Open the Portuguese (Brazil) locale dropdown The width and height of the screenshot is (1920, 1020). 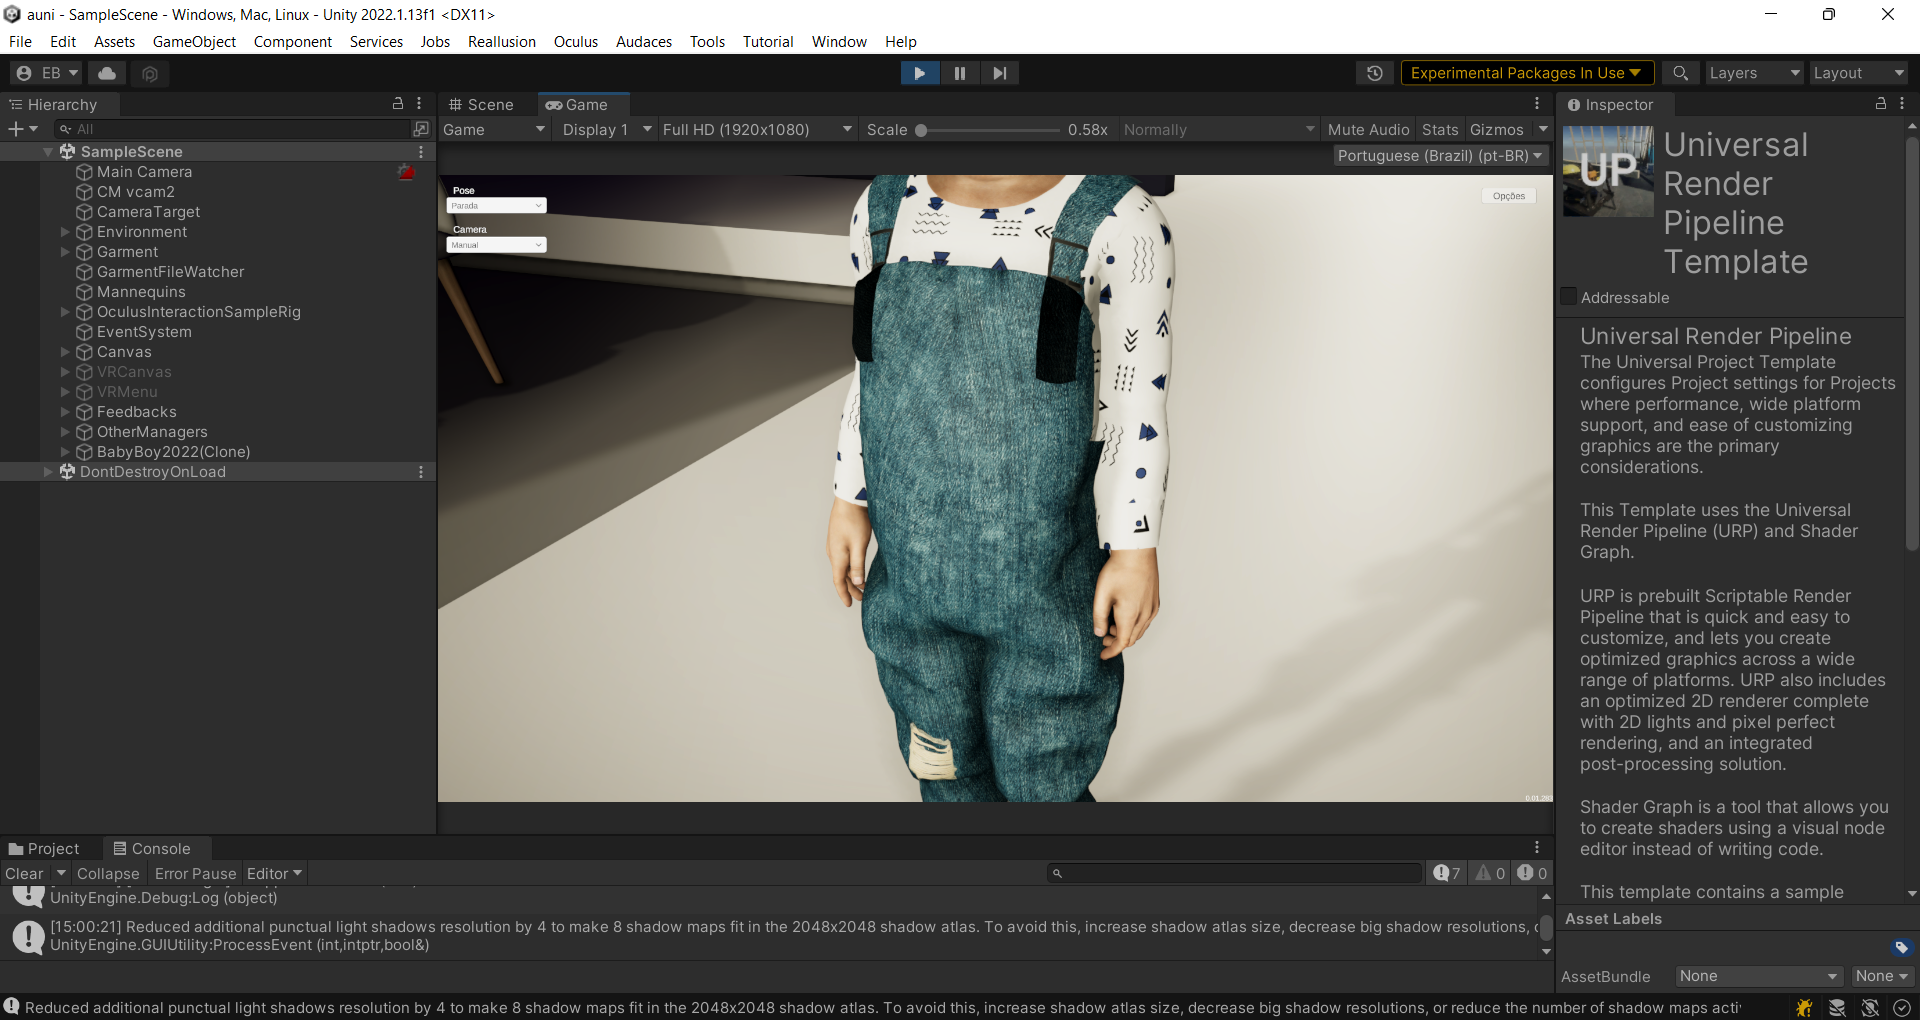pos(1440,156)
